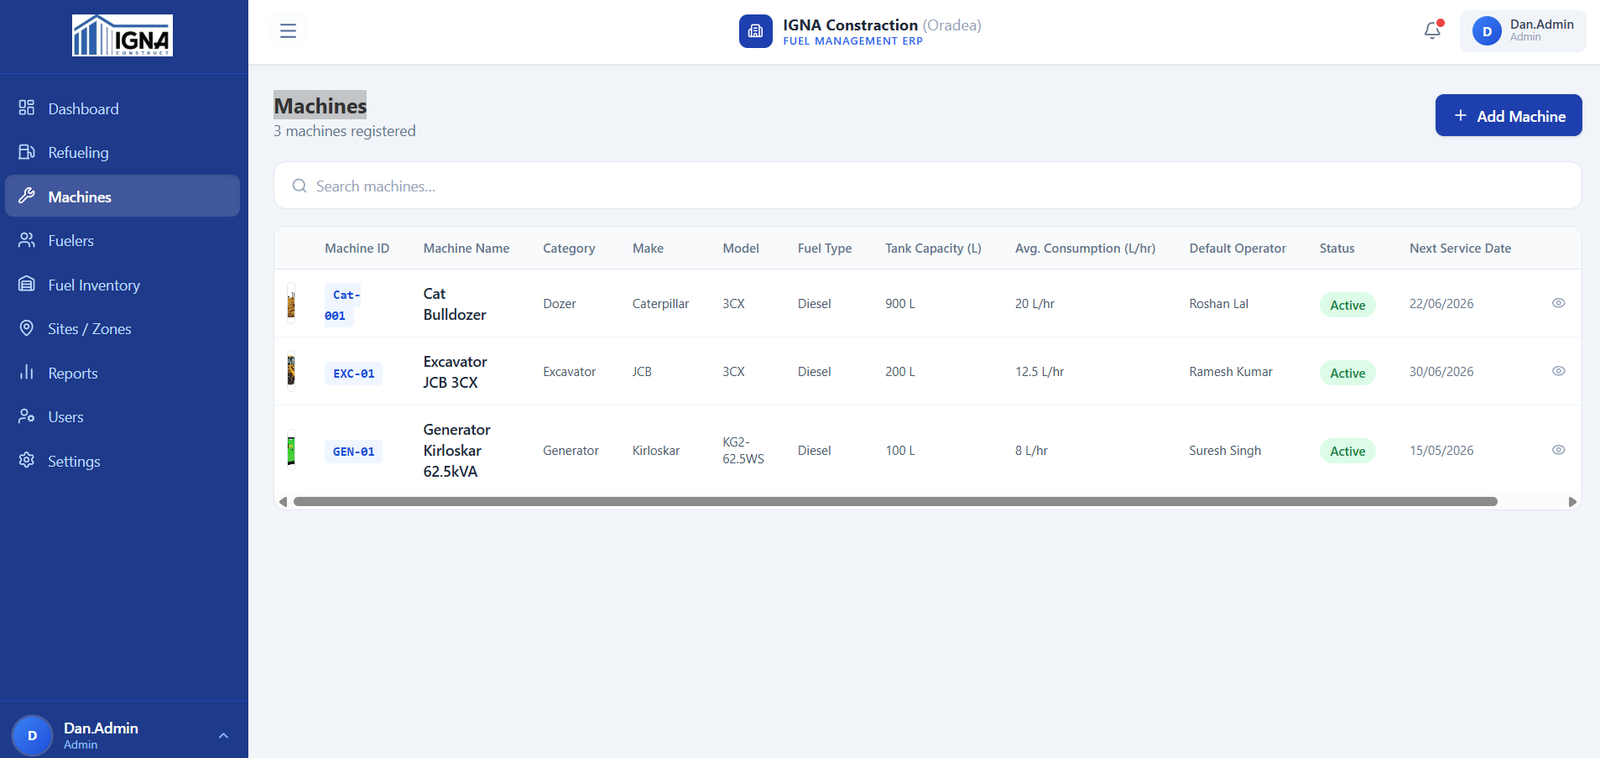Open Sites / Zones section
The height and width of the screenshot is (758, 1600).
point(122,328)
